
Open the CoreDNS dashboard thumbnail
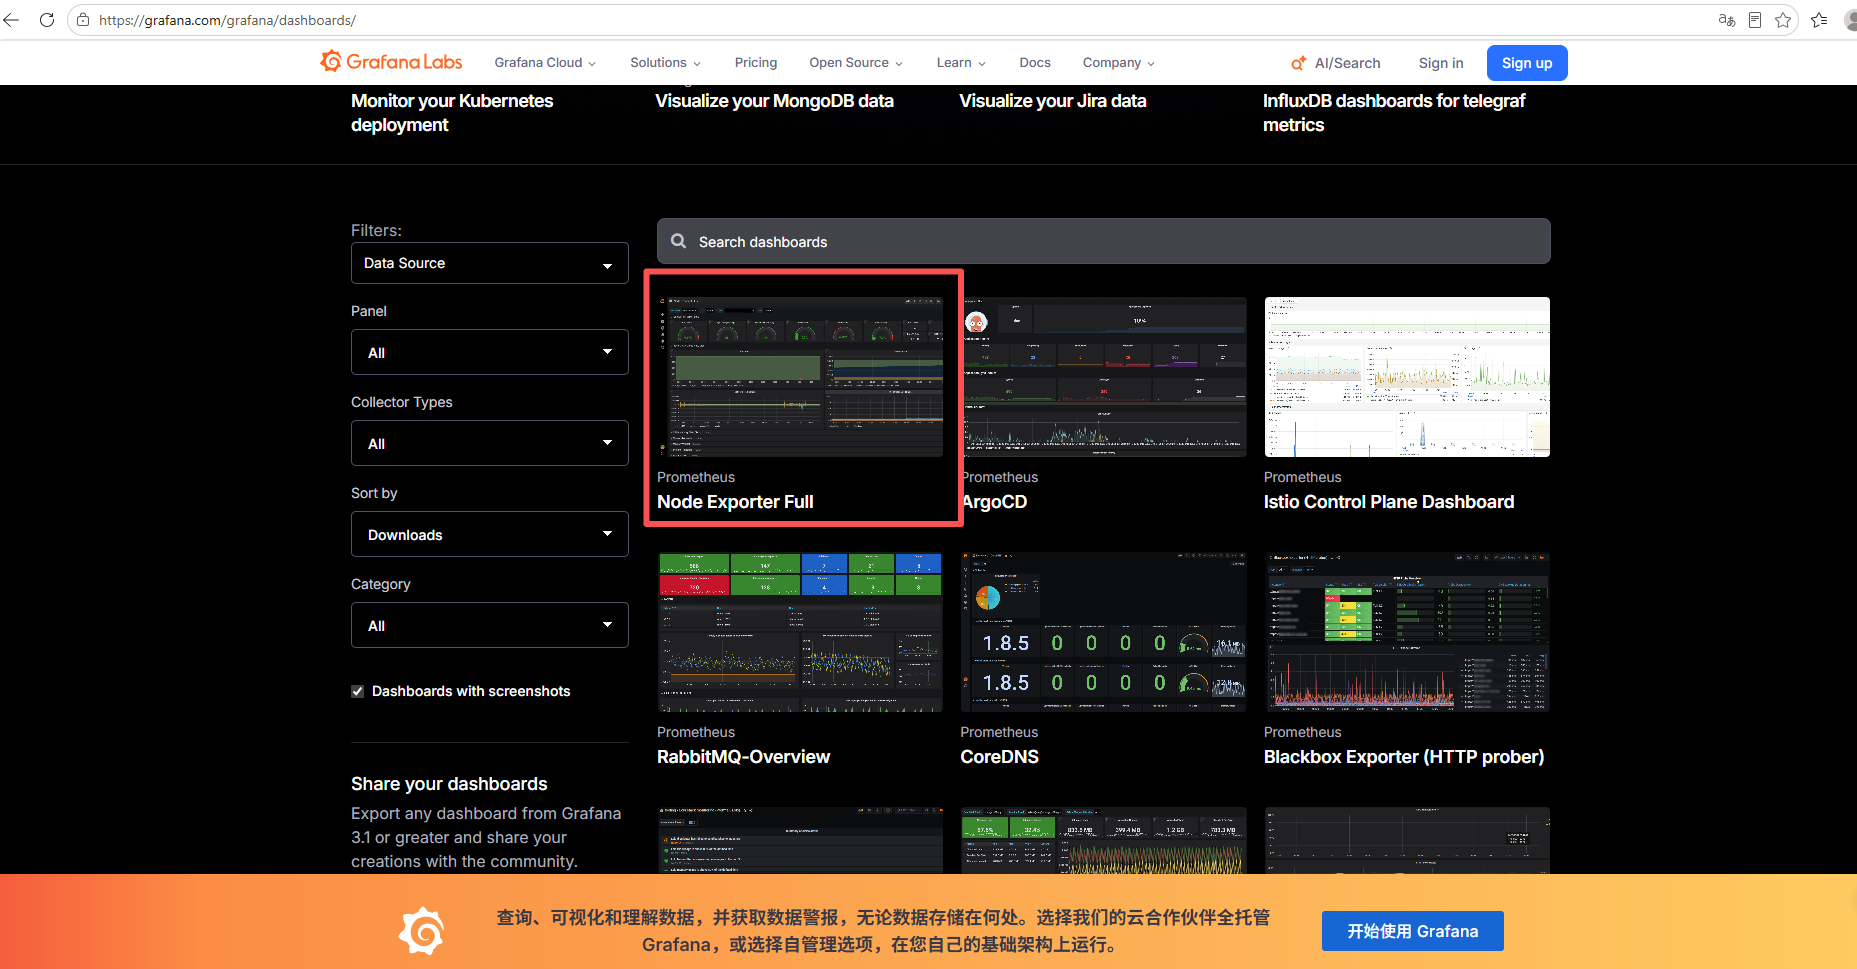[1104, 632]
